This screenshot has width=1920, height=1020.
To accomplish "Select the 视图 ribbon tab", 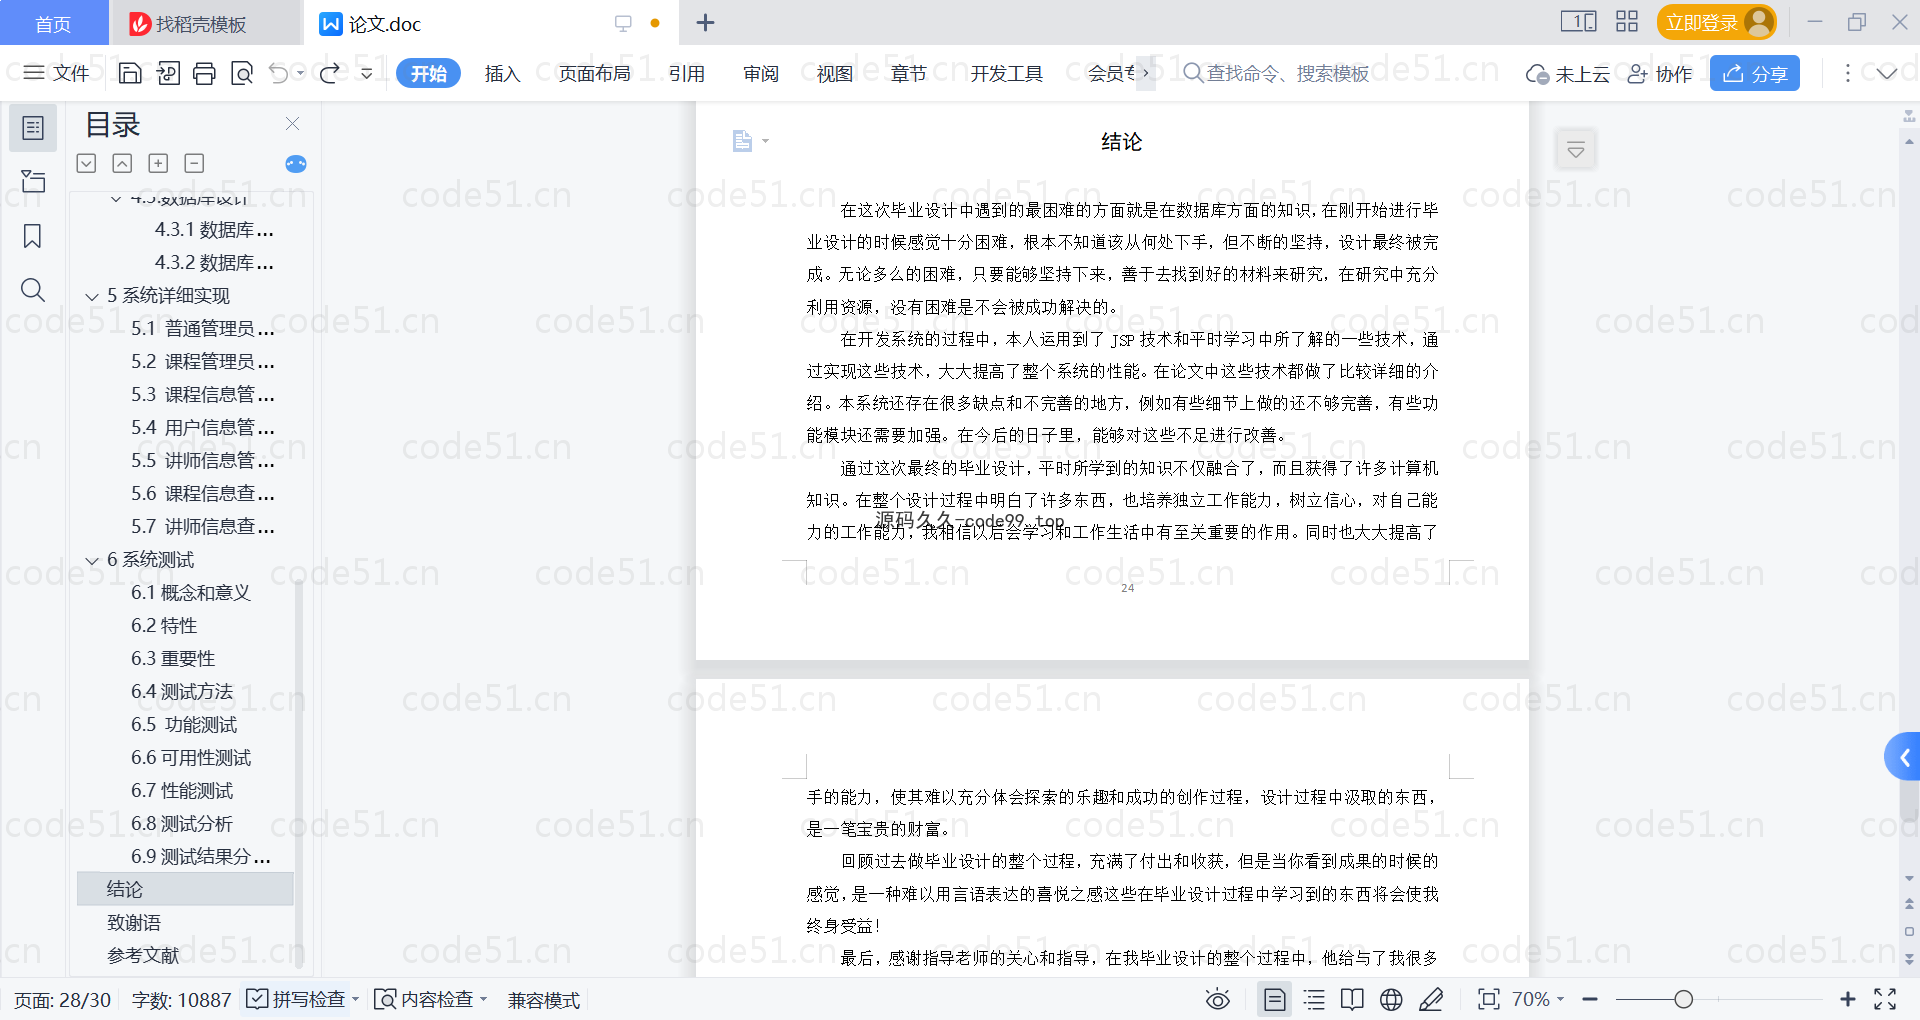I will (835, 73).
